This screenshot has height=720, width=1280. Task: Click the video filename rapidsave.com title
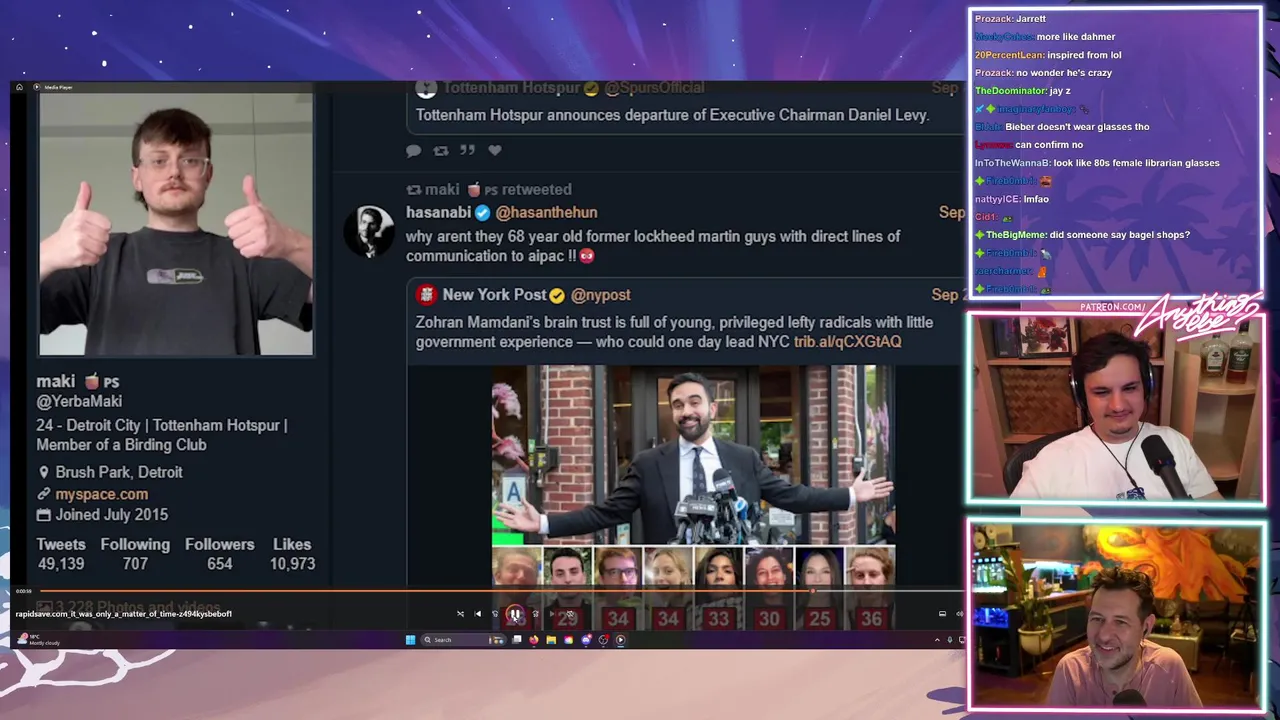(123, 614)
